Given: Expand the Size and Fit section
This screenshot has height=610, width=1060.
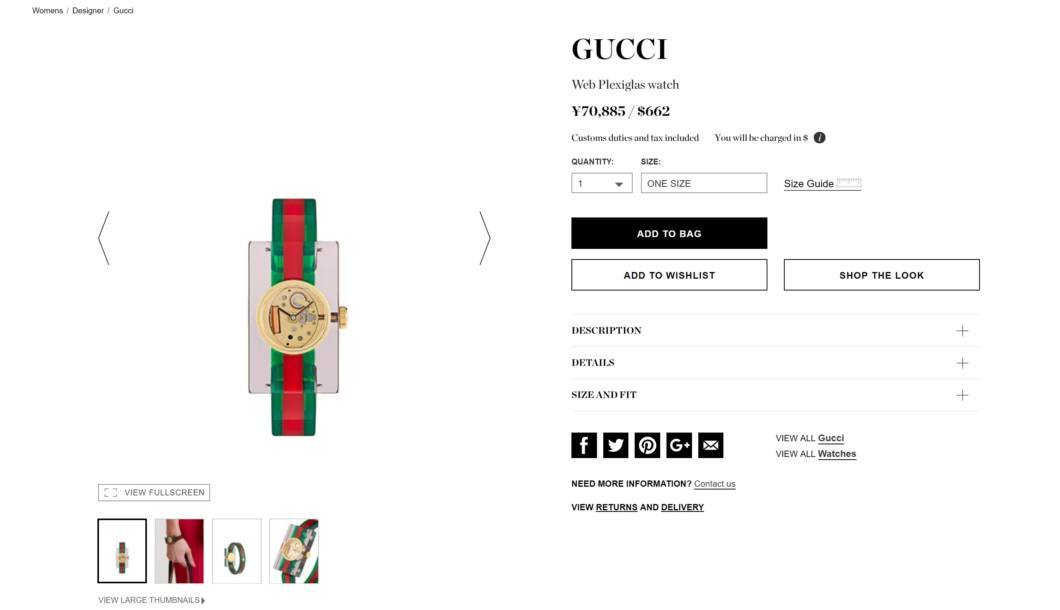Looking at the screenshot, I should click(x=775, y=395).
